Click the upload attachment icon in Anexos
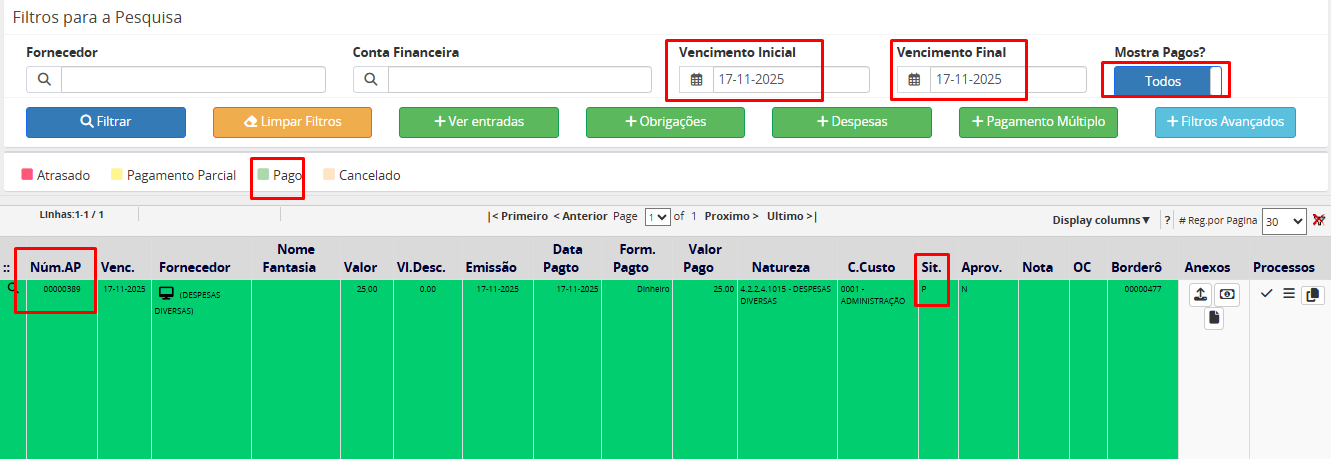This screenshot has width=1331, height=459. [x=1198, y=295]
